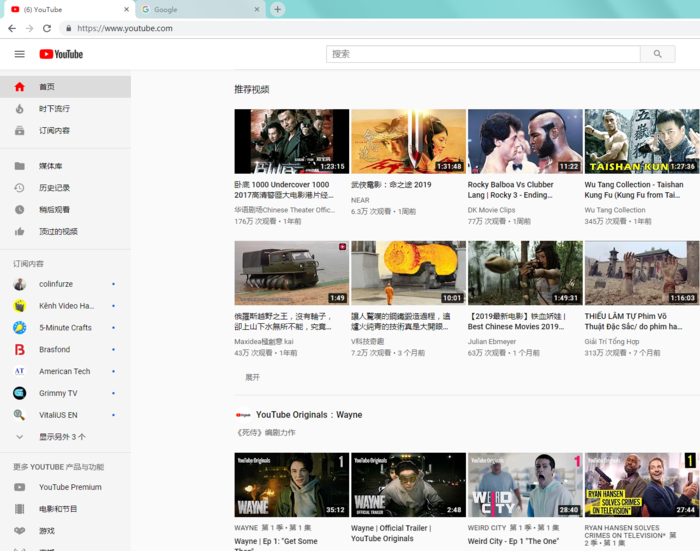Open subscriptions icon in sidebar
This screenshot has width=700, height=551.
tap(20, 130)
